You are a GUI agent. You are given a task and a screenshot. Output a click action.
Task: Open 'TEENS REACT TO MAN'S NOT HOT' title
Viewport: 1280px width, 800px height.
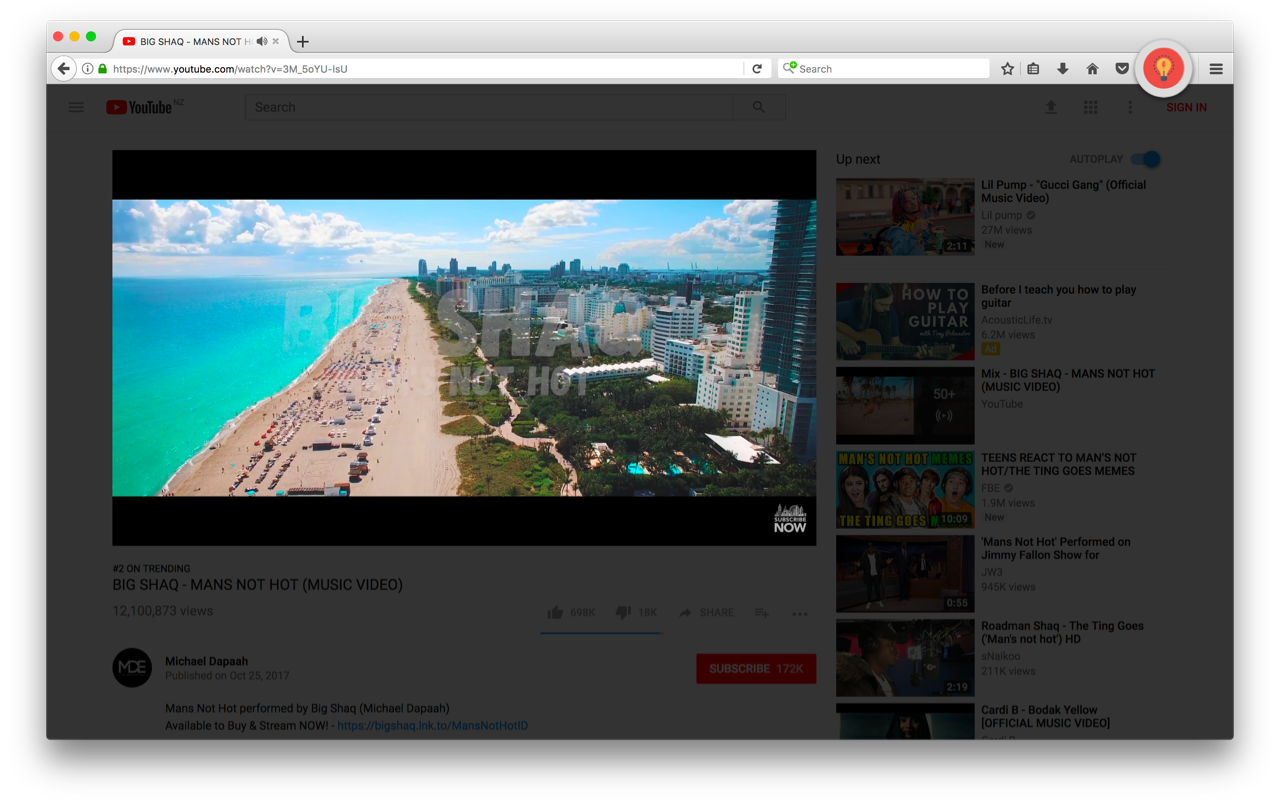click(1059, 464)
